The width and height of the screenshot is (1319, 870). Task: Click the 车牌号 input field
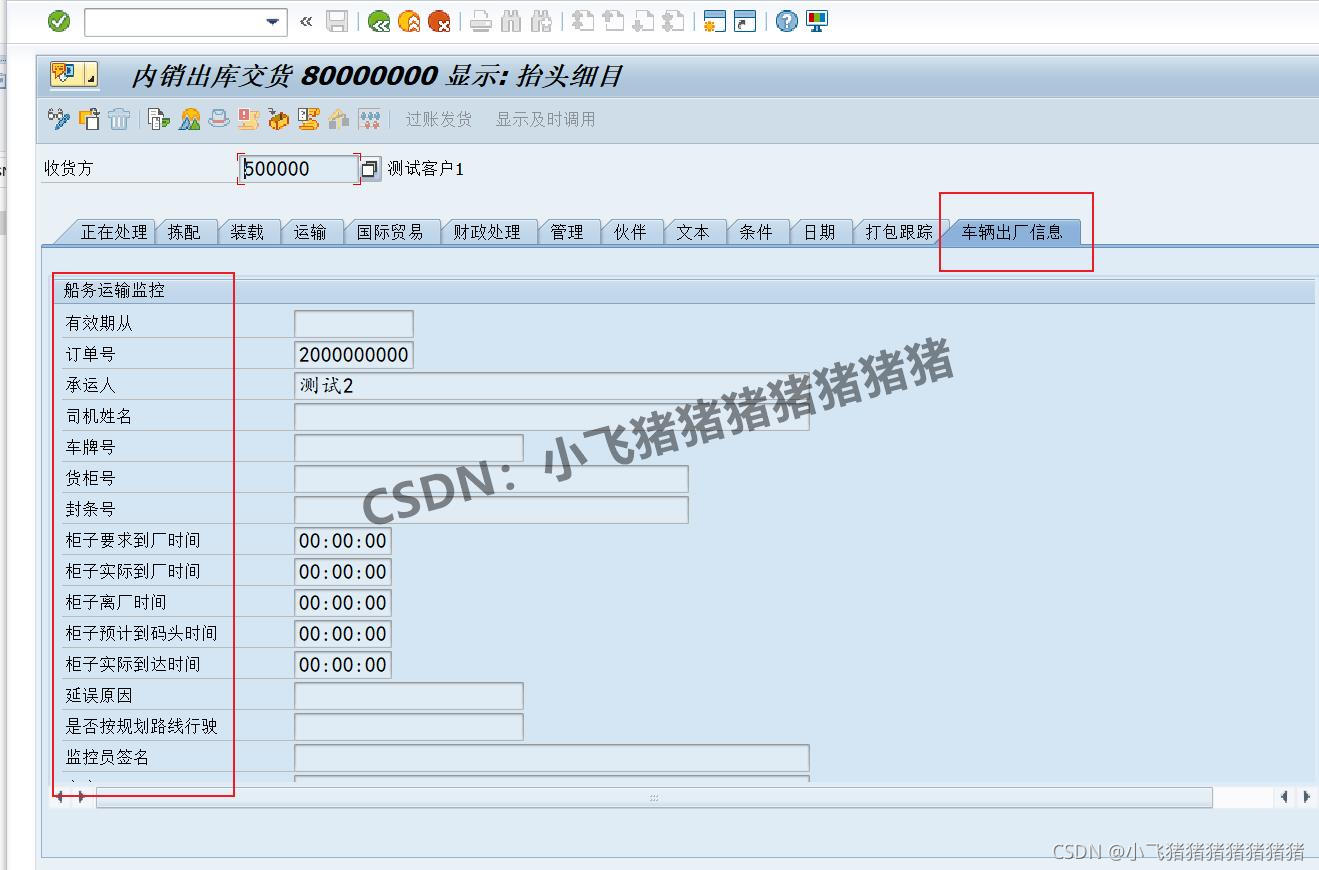pyautogui.click(x=408, y=448)
